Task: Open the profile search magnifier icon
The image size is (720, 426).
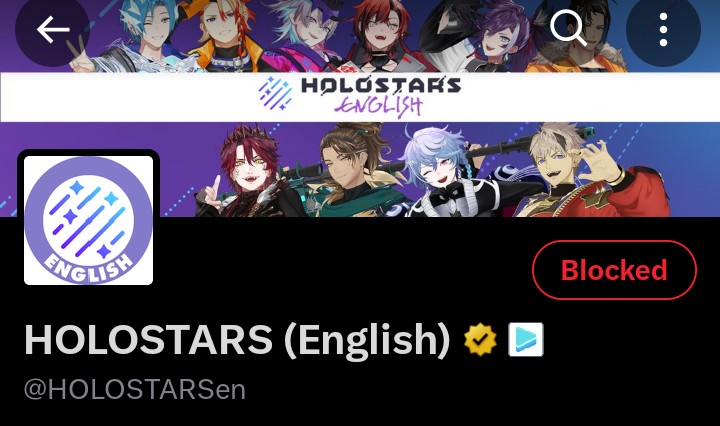Action: pos(568,29)
